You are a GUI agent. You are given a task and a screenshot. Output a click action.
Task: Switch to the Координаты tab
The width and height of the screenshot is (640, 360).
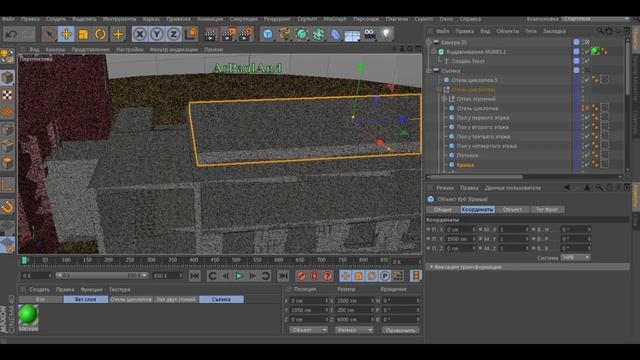[478, 209]
